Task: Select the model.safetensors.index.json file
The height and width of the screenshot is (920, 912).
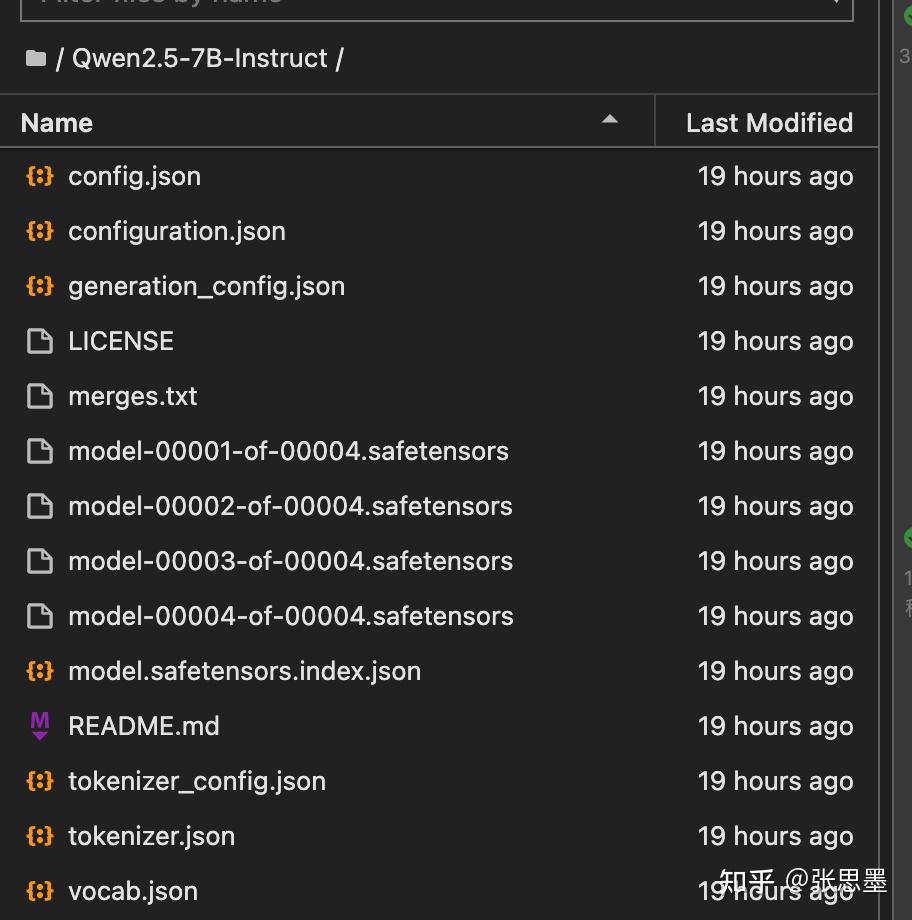Action: click(244, 672)
